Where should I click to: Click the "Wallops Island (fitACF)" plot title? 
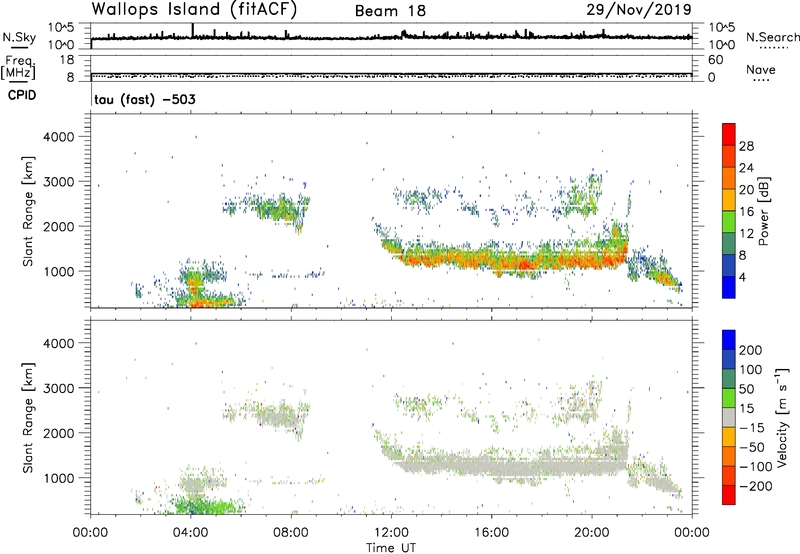click(x=194, y=10)
